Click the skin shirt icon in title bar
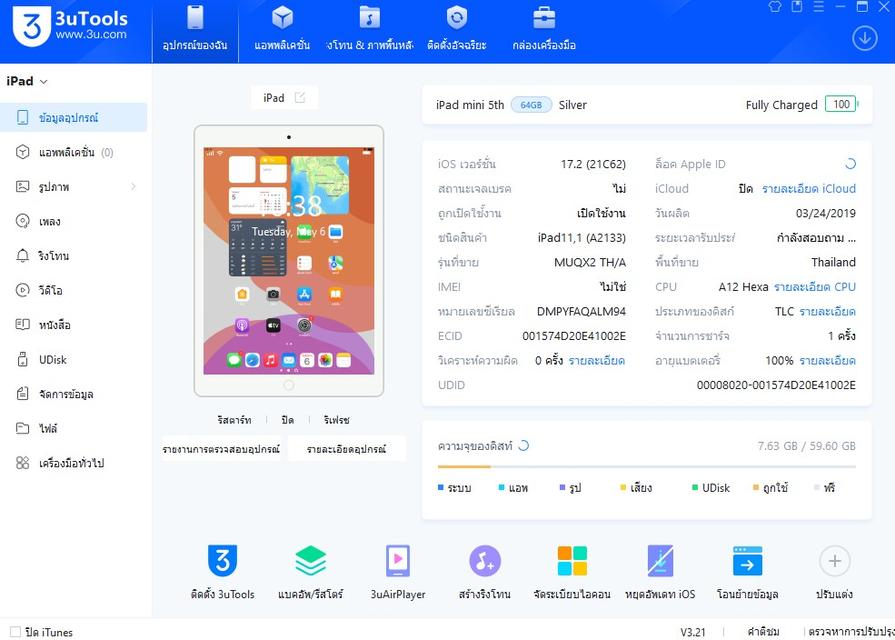The width and height of the screenshot is (895, 640). pyautogui.click(x=775, y=7)
